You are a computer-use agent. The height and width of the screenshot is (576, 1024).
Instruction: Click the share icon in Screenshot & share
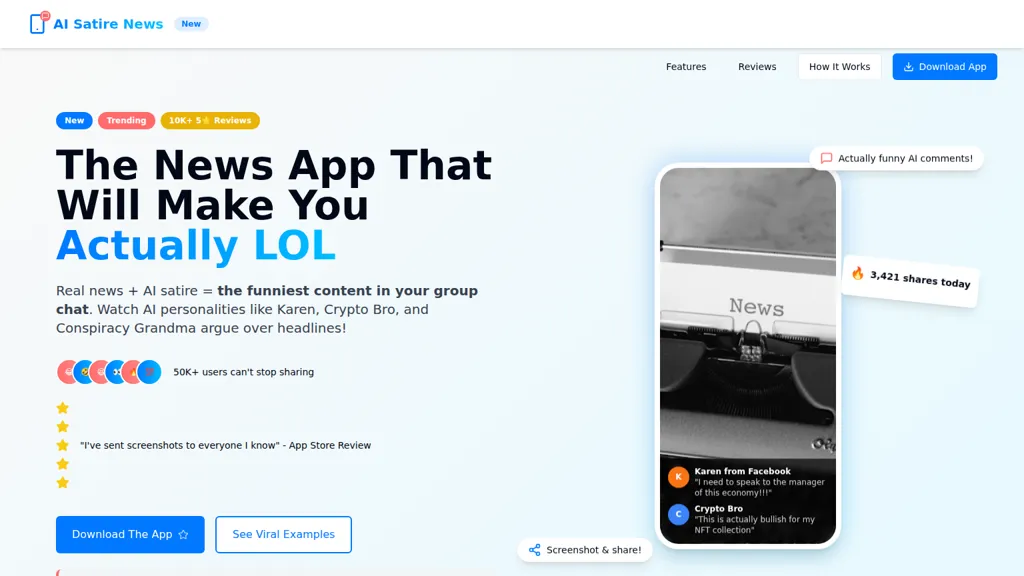pyautogui.click(x=534, y=550)
